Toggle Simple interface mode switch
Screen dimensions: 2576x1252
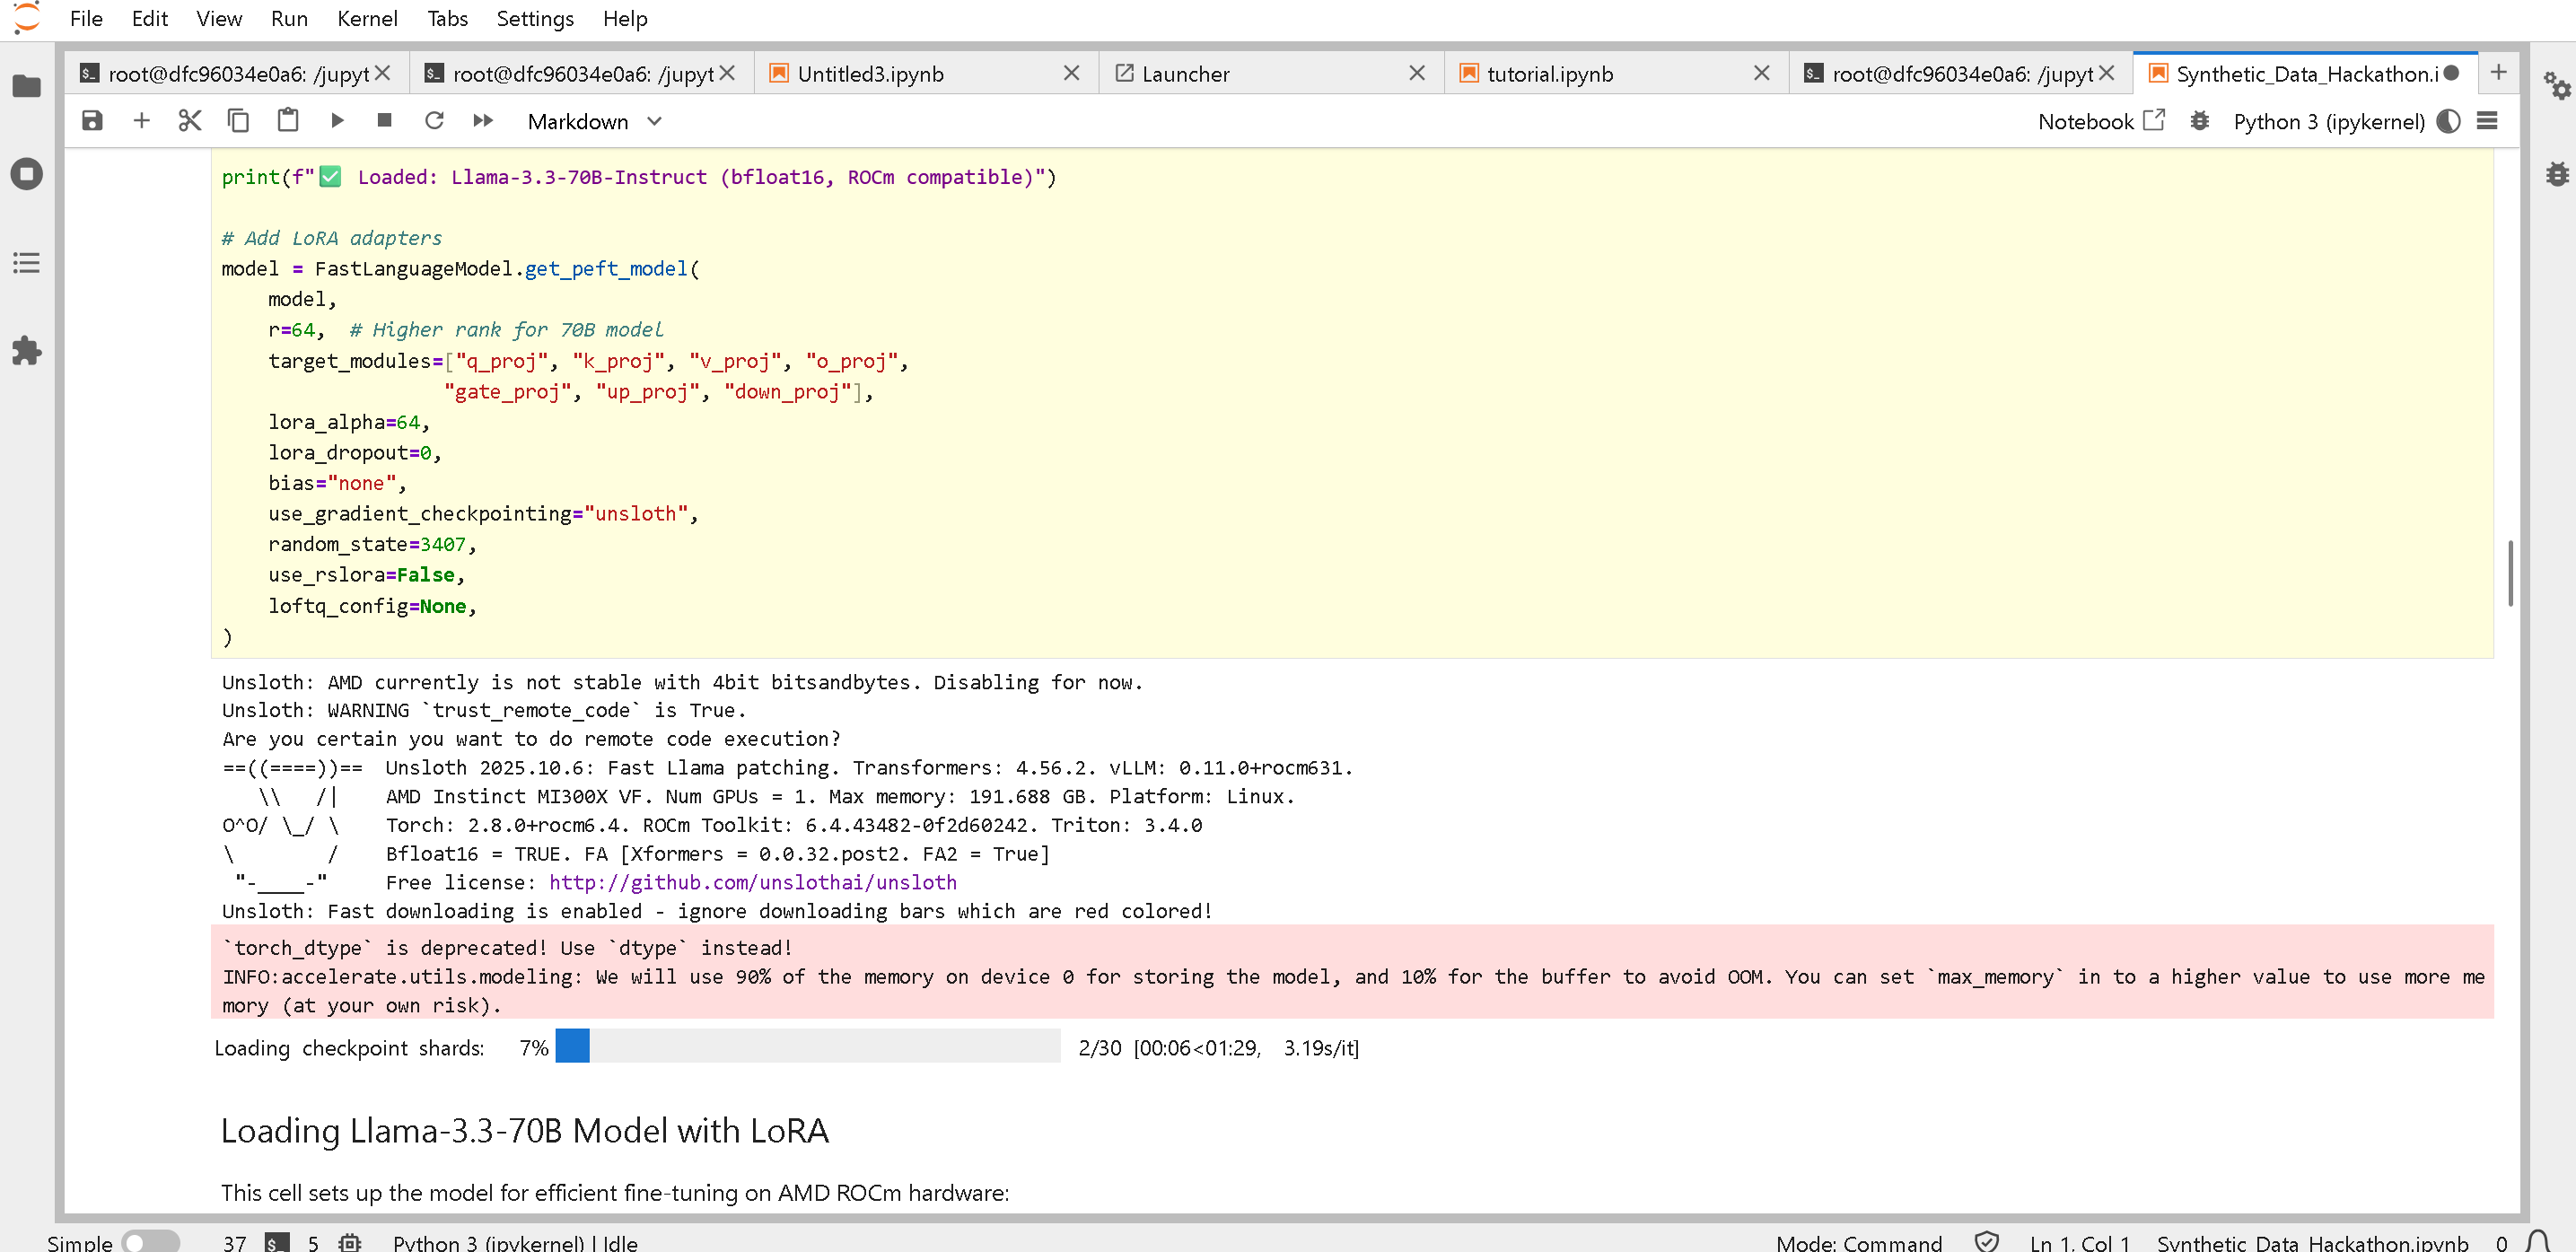[150, 1241]
